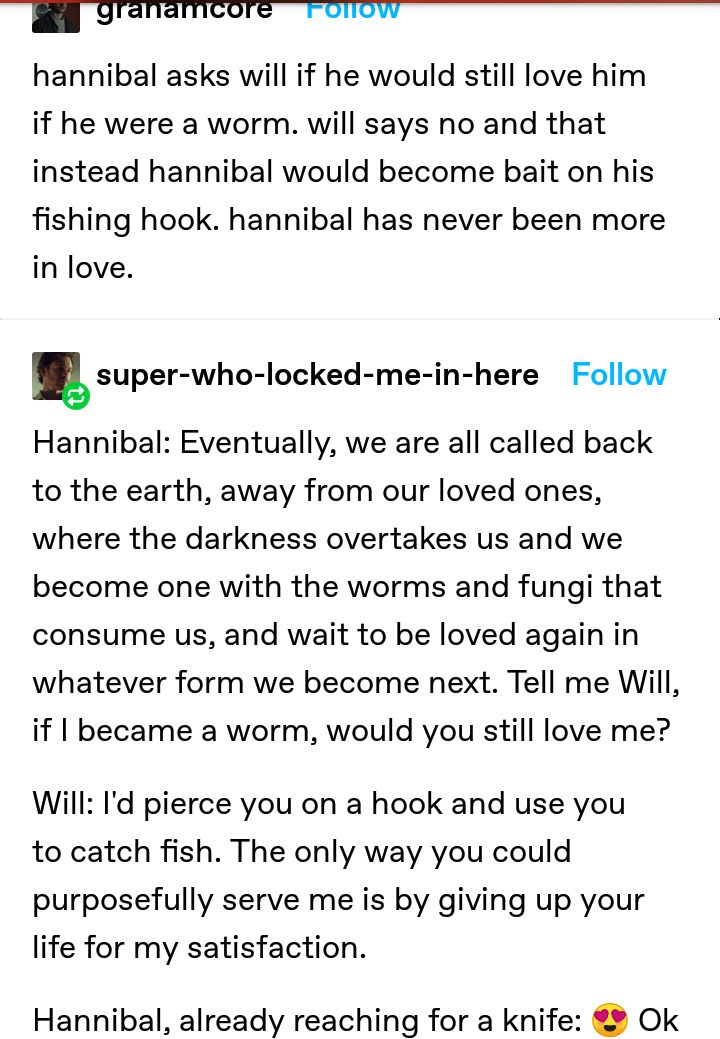This screenshot has width=720, height=1039.
Task: Select the 'Will: I'd pierce you' paragraph
Action: pyautogui.click(x=338, y=876)
